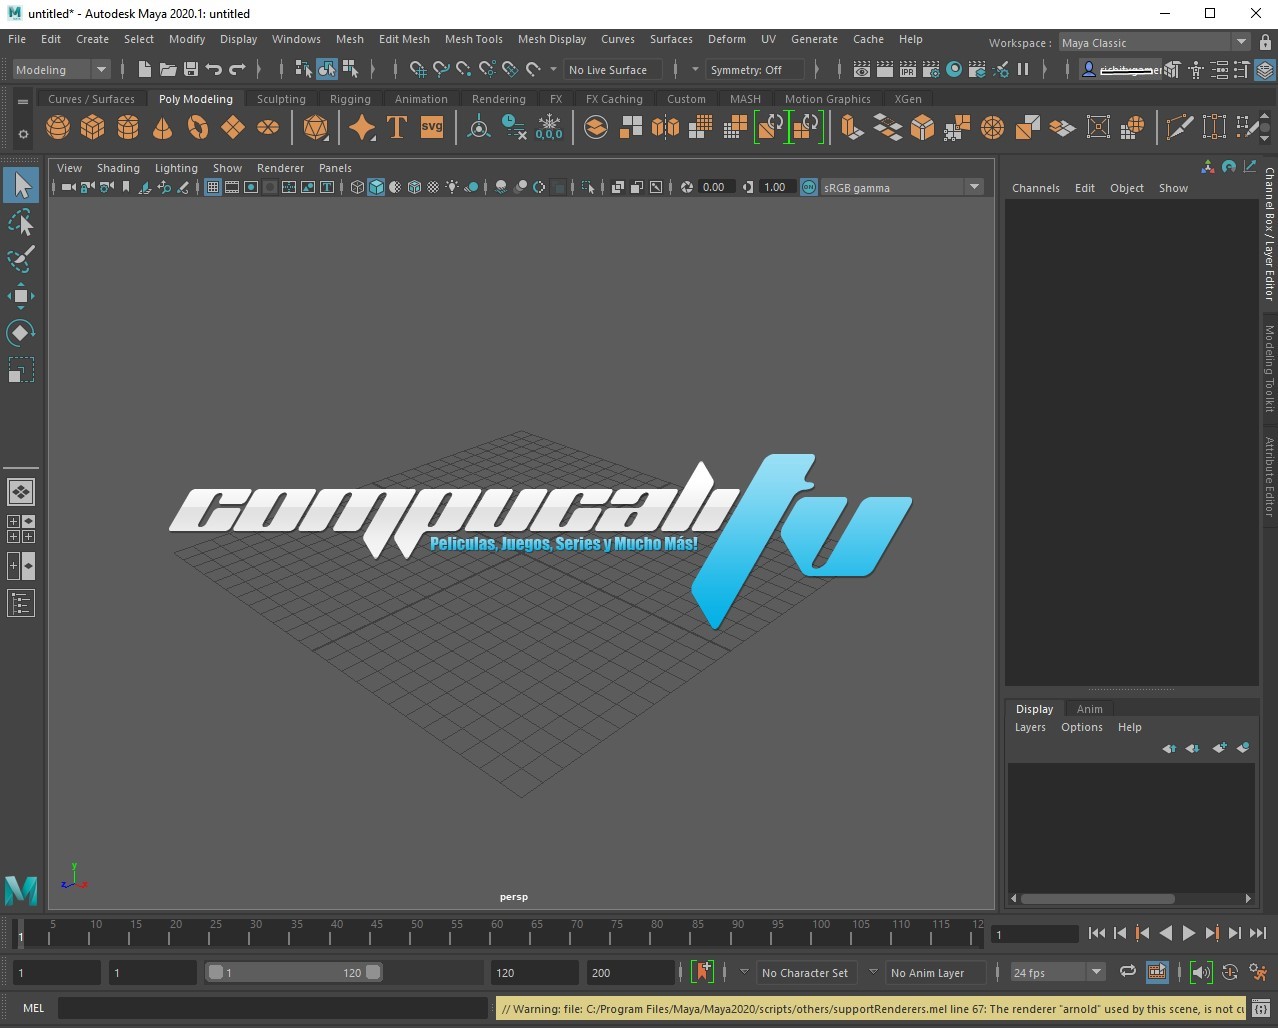Open the sRGB gamma dropdown

point(902,187)
